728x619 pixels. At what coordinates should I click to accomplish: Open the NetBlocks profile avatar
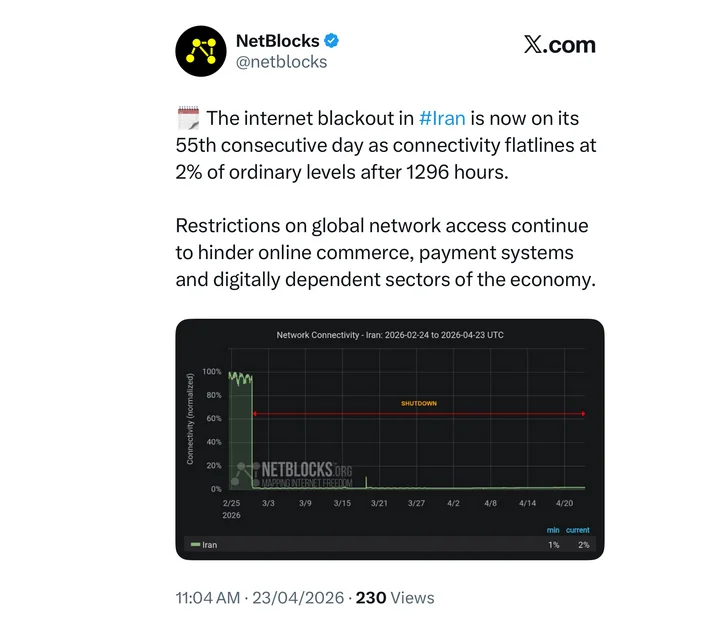[x=201, y=51]
